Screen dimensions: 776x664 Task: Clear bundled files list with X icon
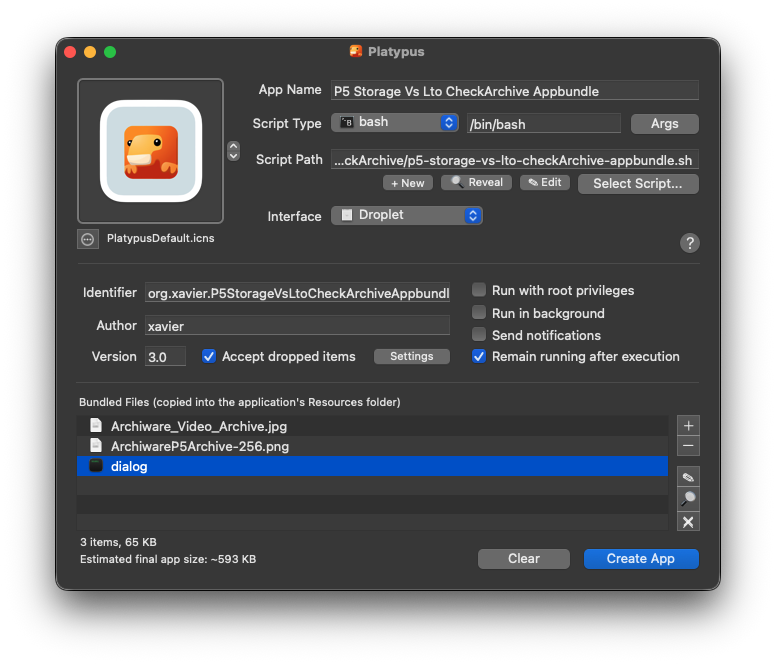tap(688, 522)
